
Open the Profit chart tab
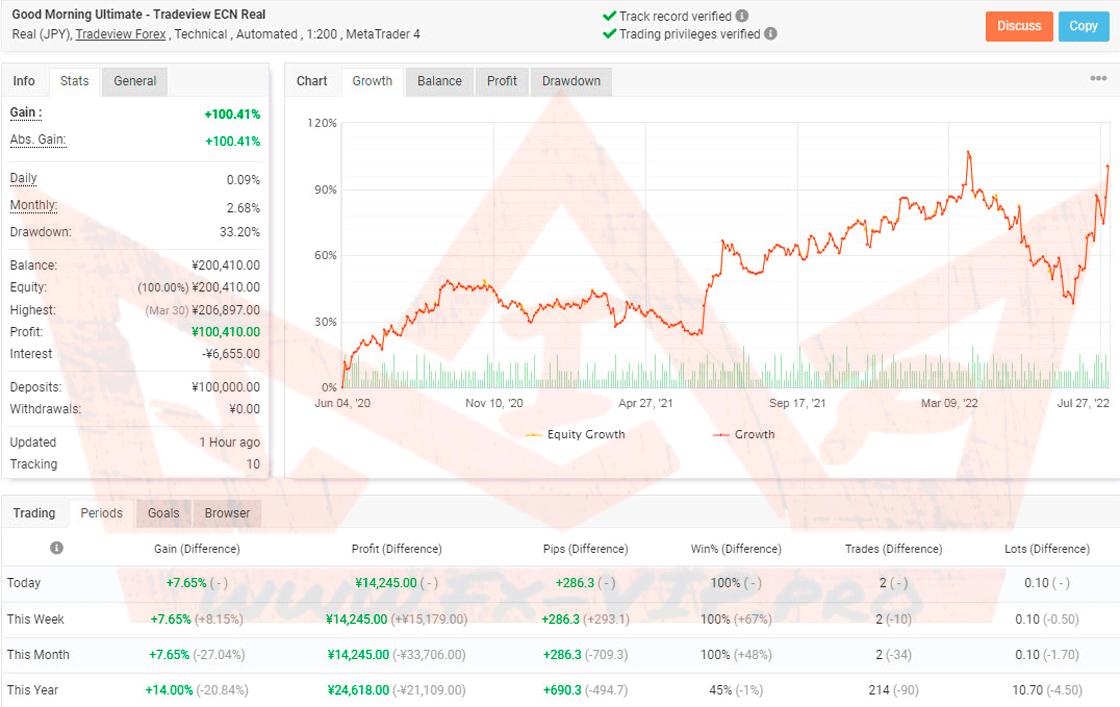[502, 81]
